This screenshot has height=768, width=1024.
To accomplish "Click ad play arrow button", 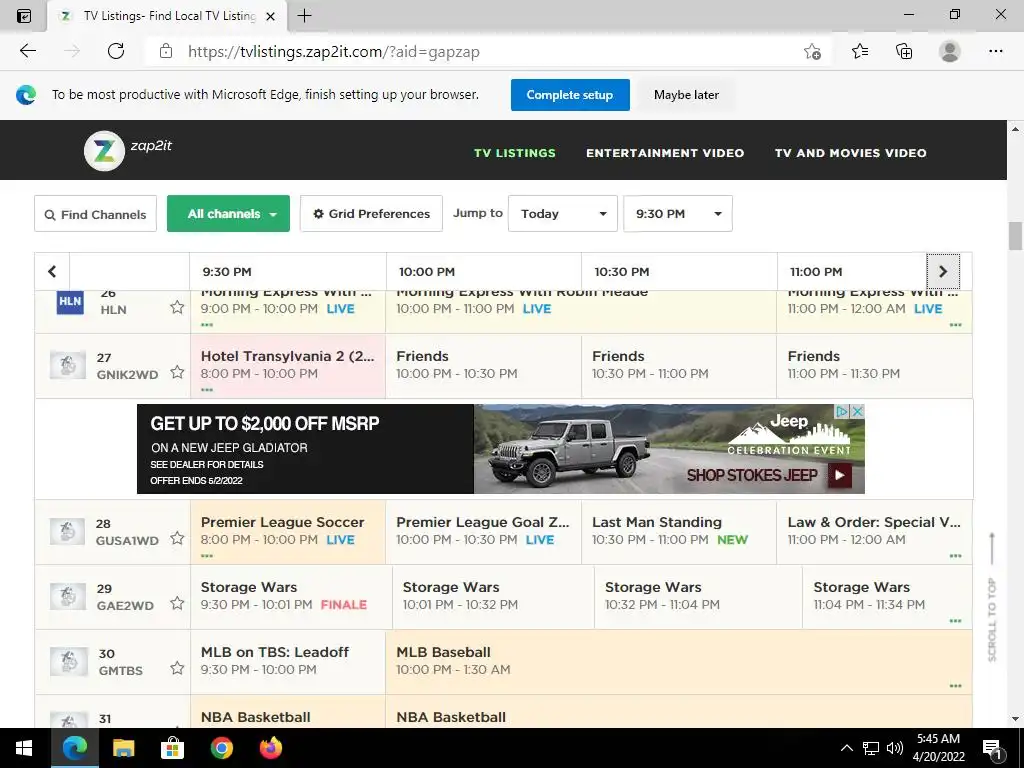I will (x=839, y=475).
